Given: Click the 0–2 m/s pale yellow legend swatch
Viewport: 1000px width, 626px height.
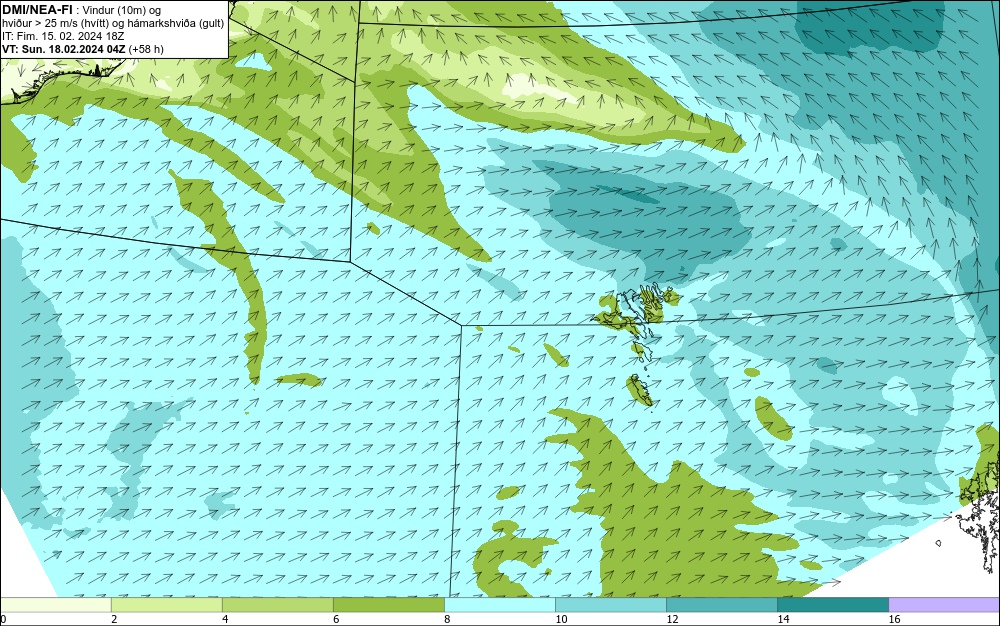Looking at the screenshot, I should (x=55, y=604).
